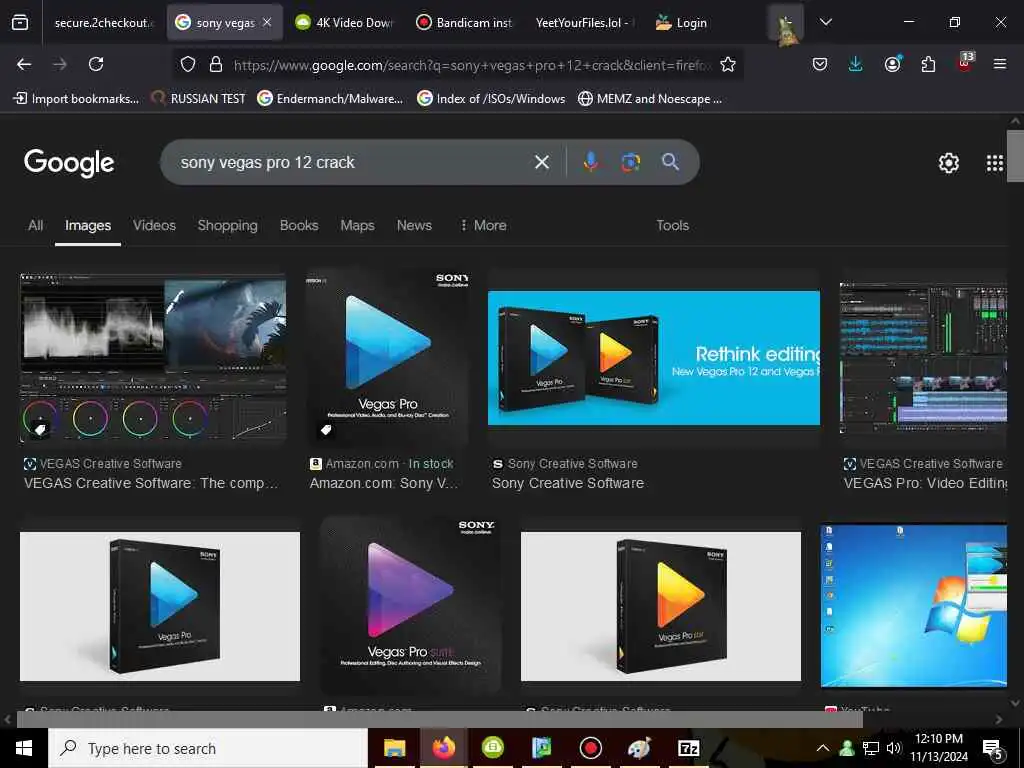Open the Firefox application menu
Screen dimensions: 1024x768
click(x=1000, y=64)
